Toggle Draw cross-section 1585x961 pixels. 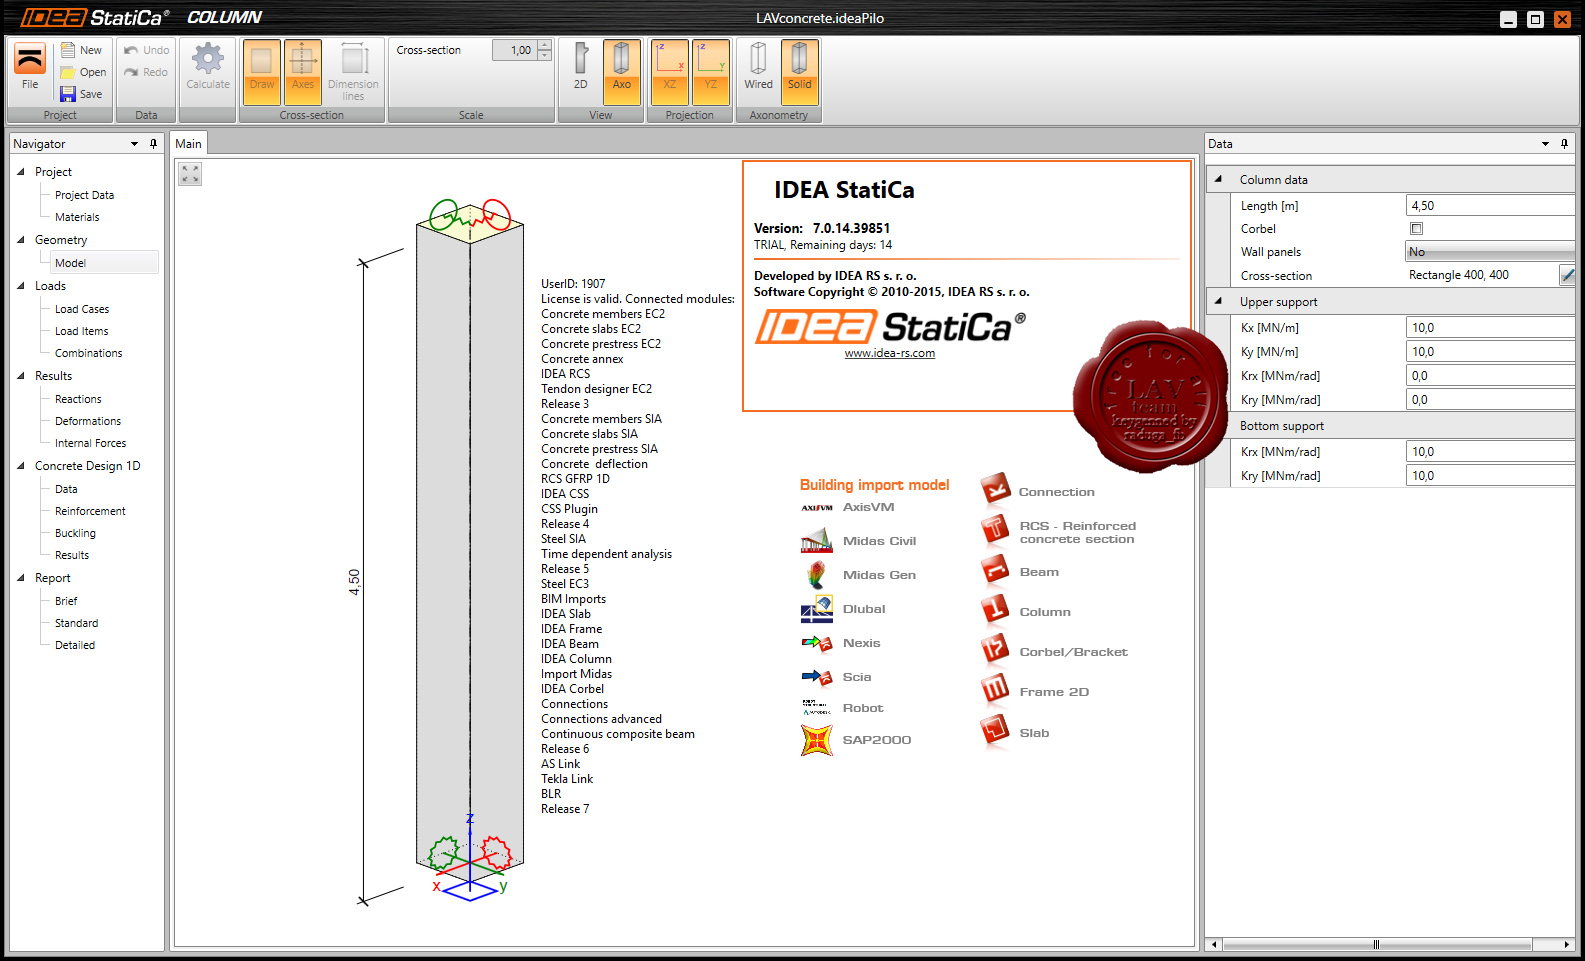[262, 72]
